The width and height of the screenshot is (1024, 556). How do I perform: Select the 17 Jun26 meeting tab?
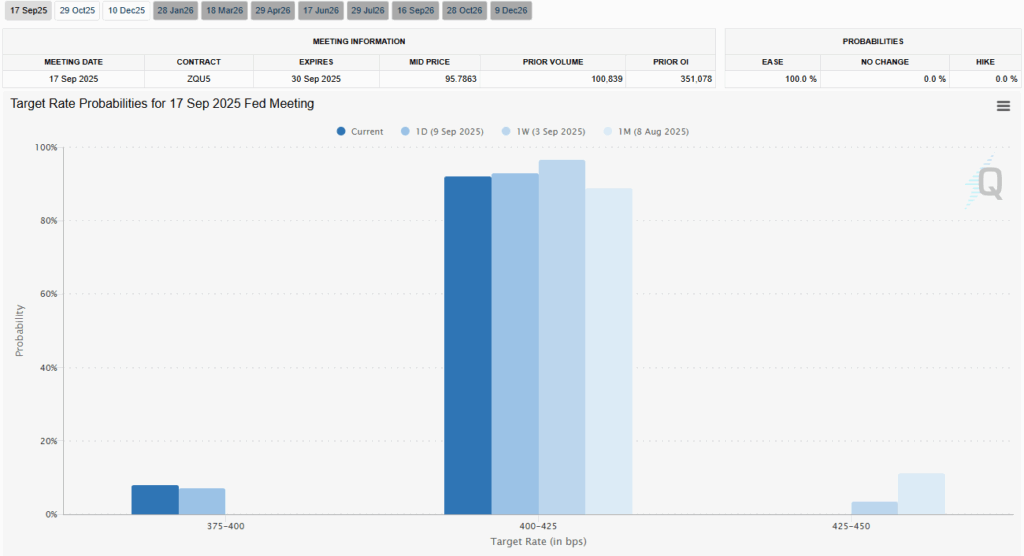pyautogui.click(x=321, y=11)
